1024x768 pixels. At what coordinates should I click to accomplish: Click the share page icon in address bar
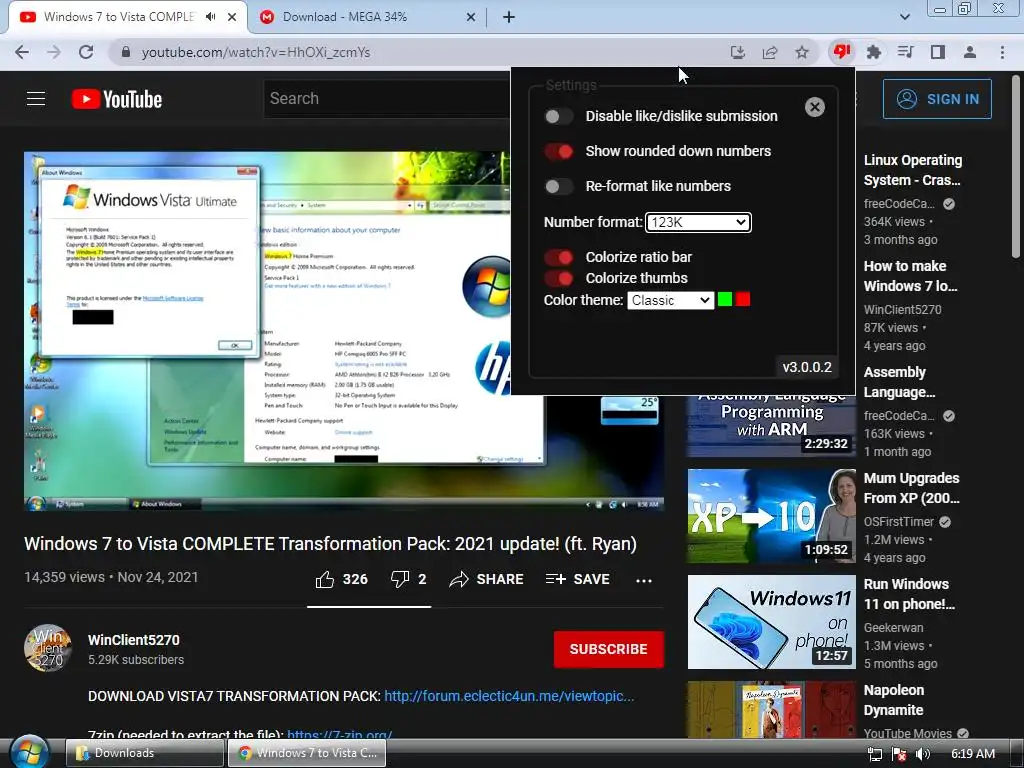[x=770, y=52]
